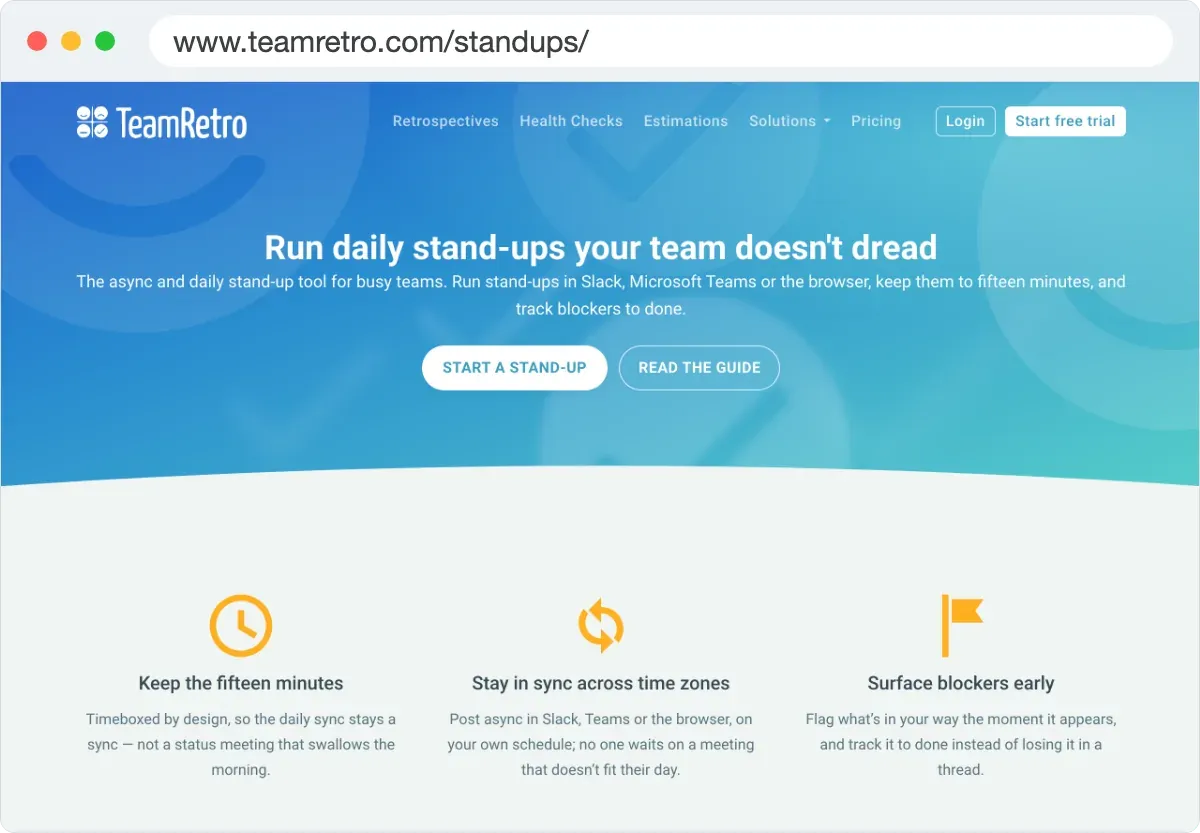Click the orange sync arrows icon
Screen dimensions: 1200x833
coord(601,625)
